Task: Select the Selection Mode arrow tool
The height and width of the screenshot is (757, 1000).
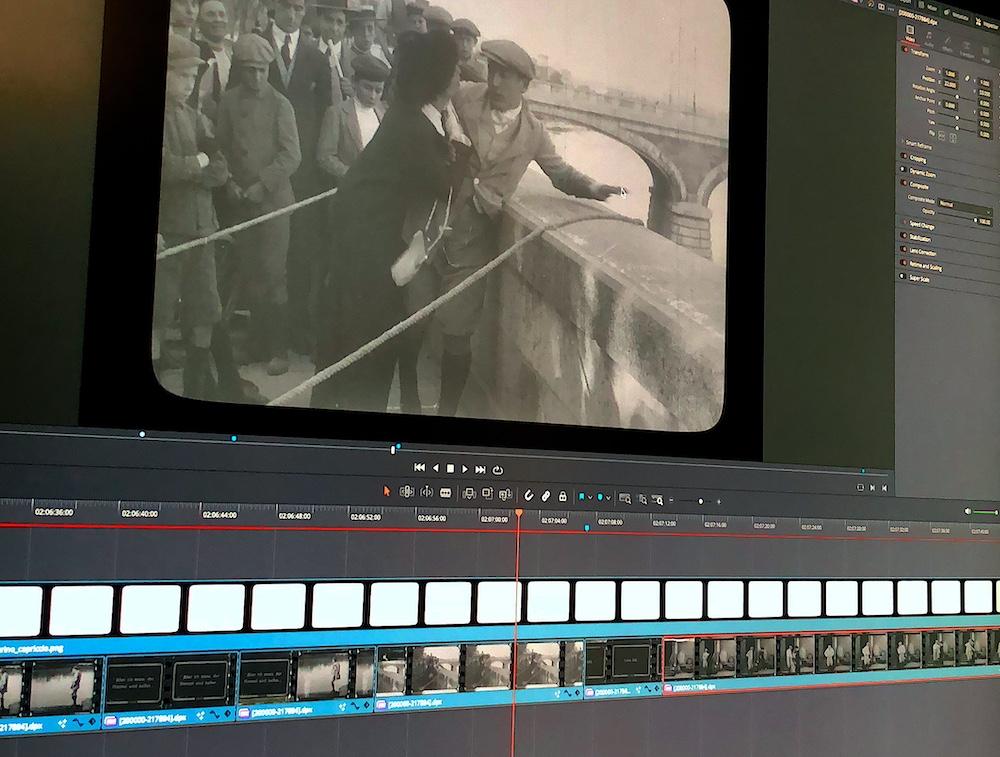Action: click(x=386, y=491)
